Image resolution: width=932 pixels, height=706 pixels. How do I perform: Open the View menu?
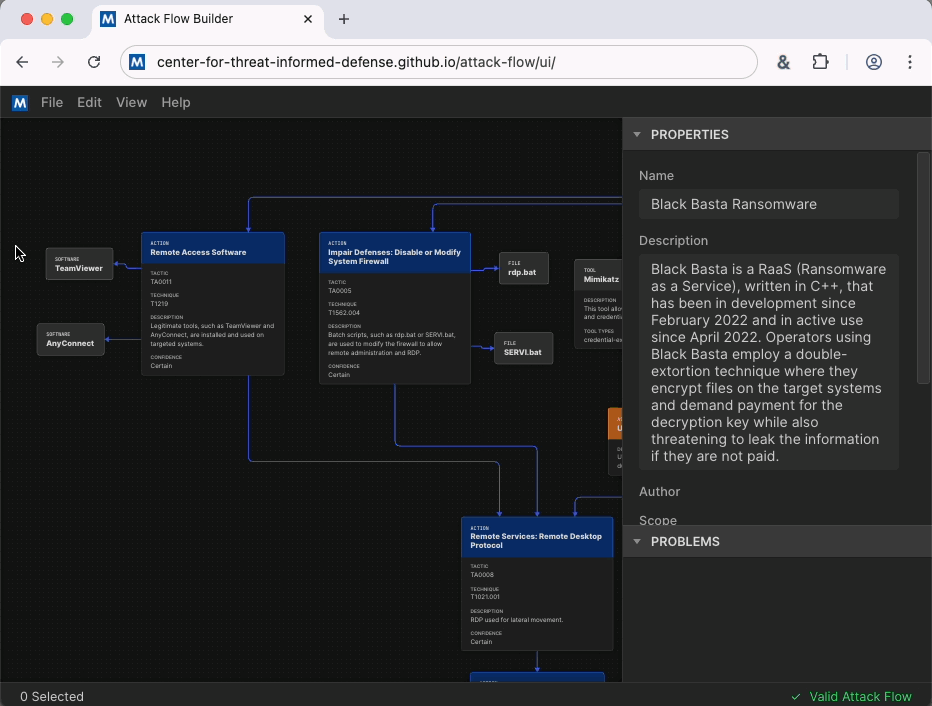click(x=131, y=102)
